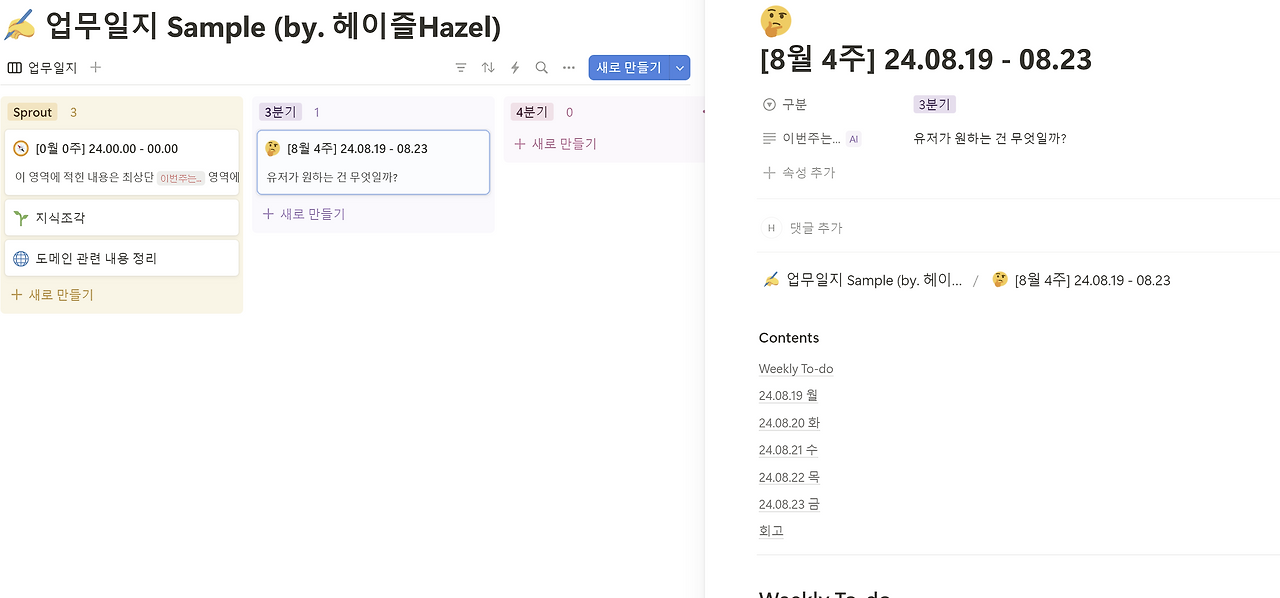
Task: Add new card under 4분기 column
Action: pos(555,144)
